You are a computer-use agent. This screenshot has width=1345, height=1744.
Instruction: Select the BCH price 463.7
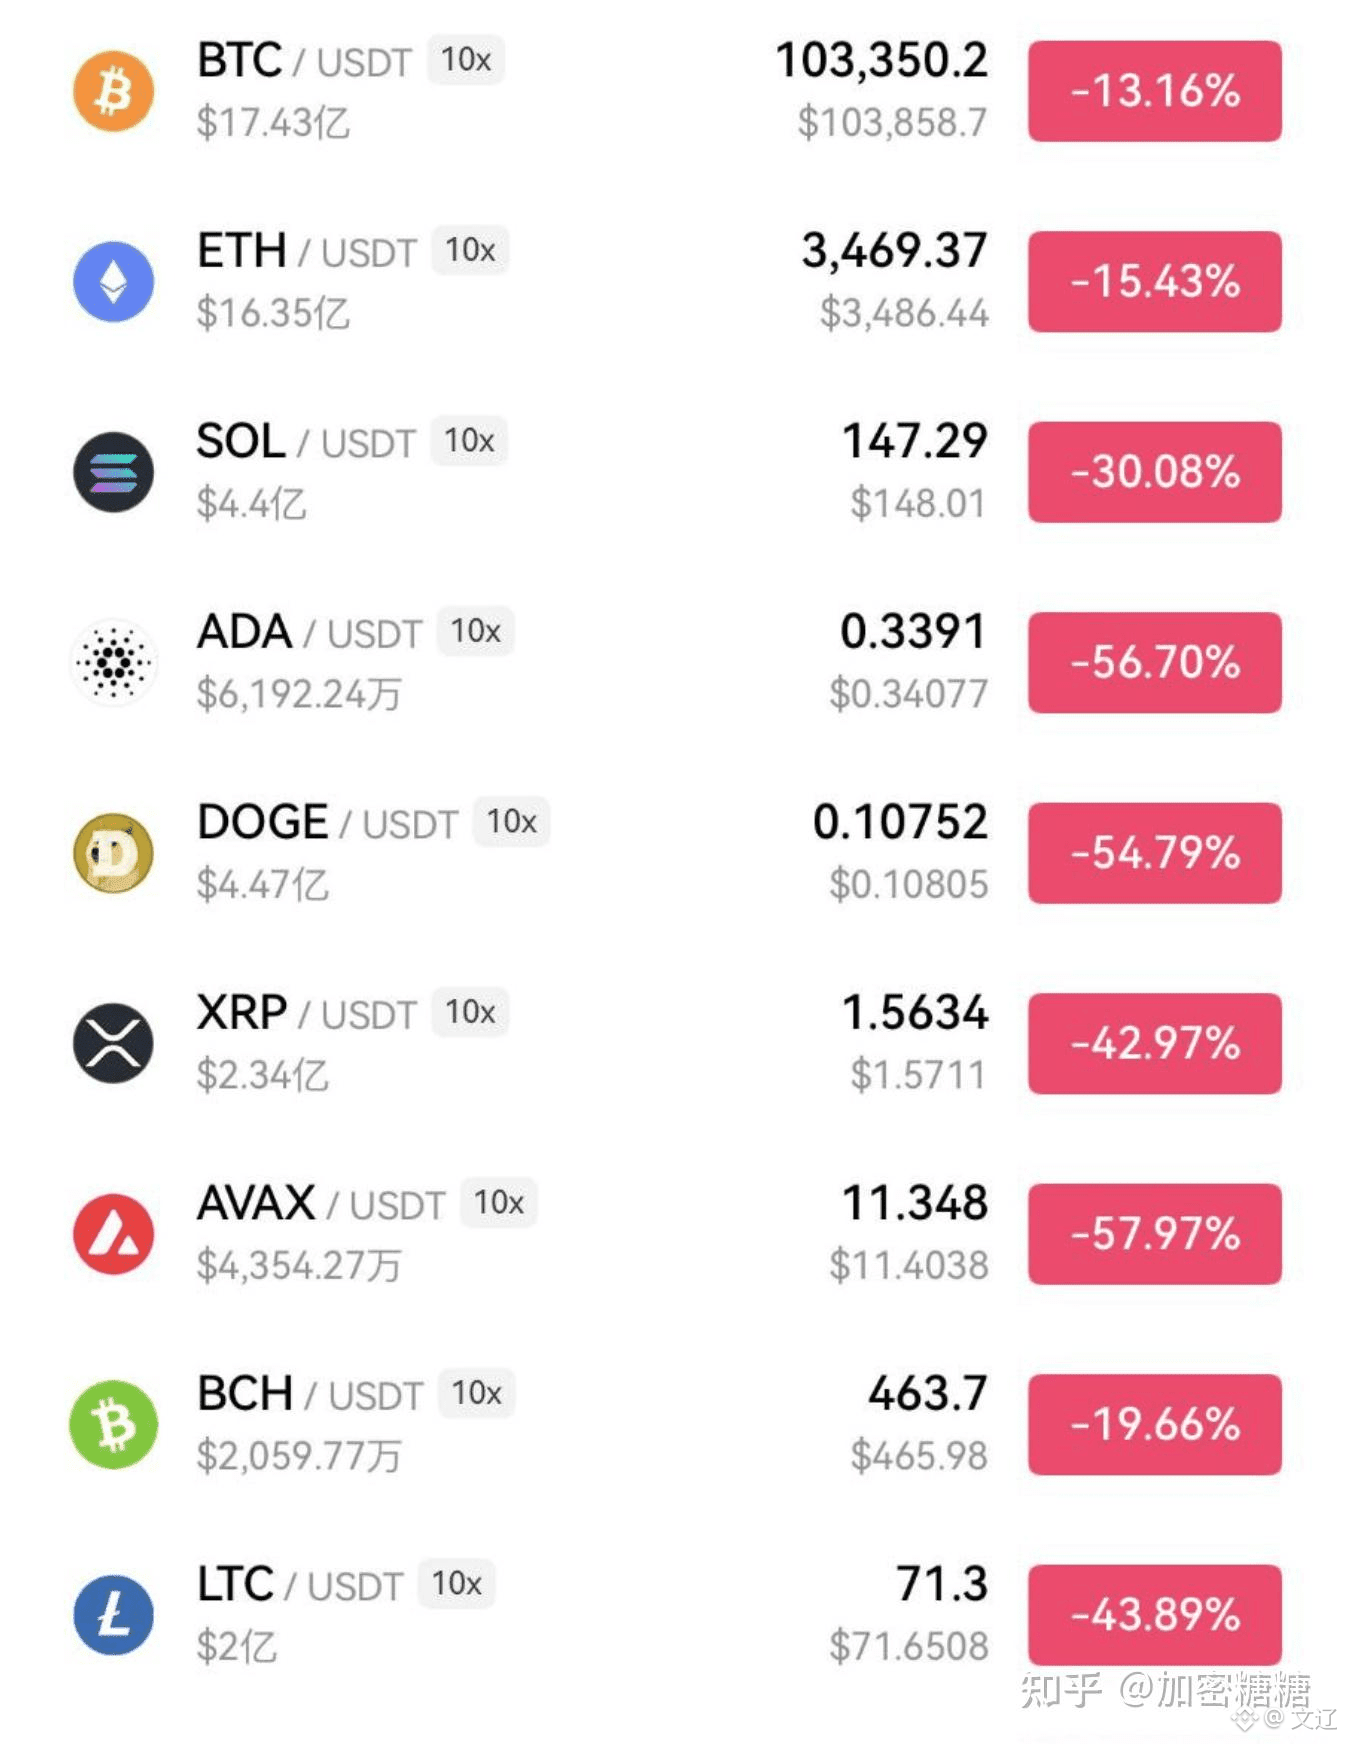[927, 1393]
